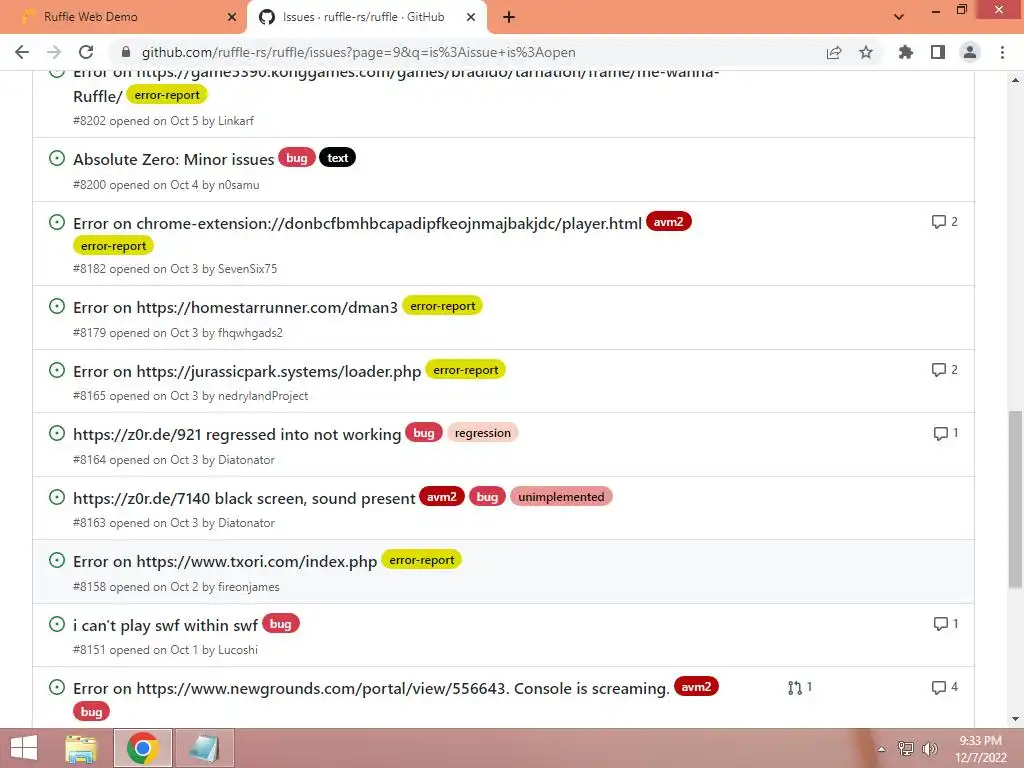View issues by author fireonjames
The height and width of the screenshot is (768, 1024).
pos(248,587)
